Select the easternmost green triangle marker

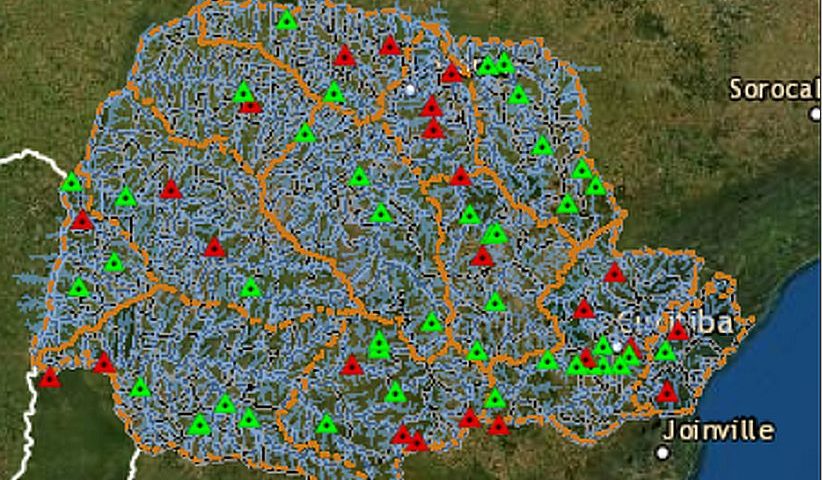[x=665, y=351]
